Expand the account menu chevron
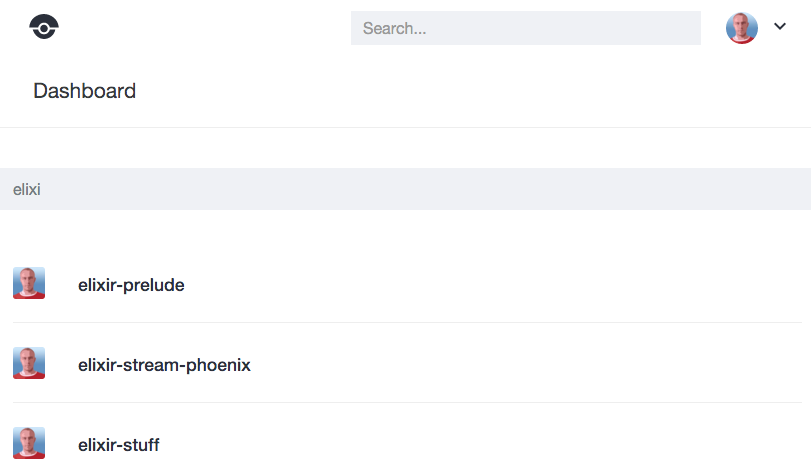811x469 pixels. tap(780, 26)
